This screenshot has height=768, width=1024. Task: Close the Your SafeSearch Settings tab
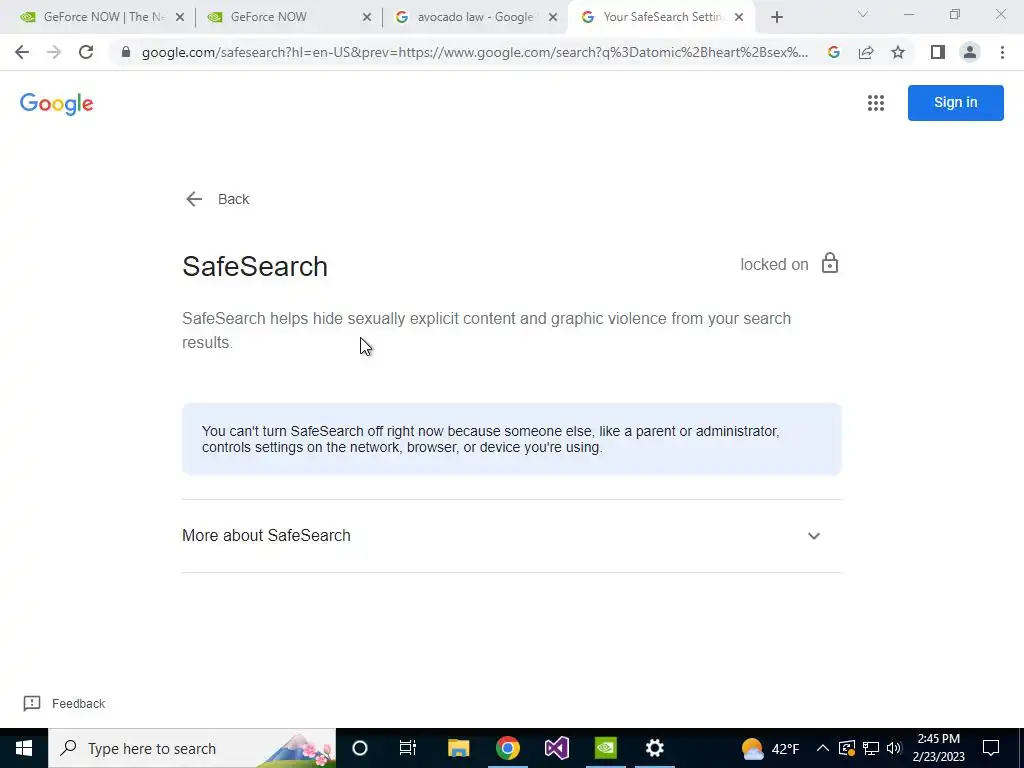[x=739, y=17]
